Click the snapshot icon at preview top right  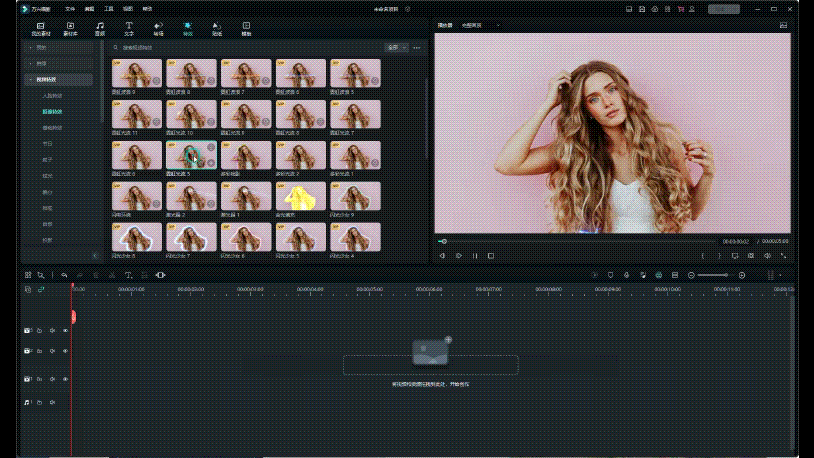click(783, 24)
